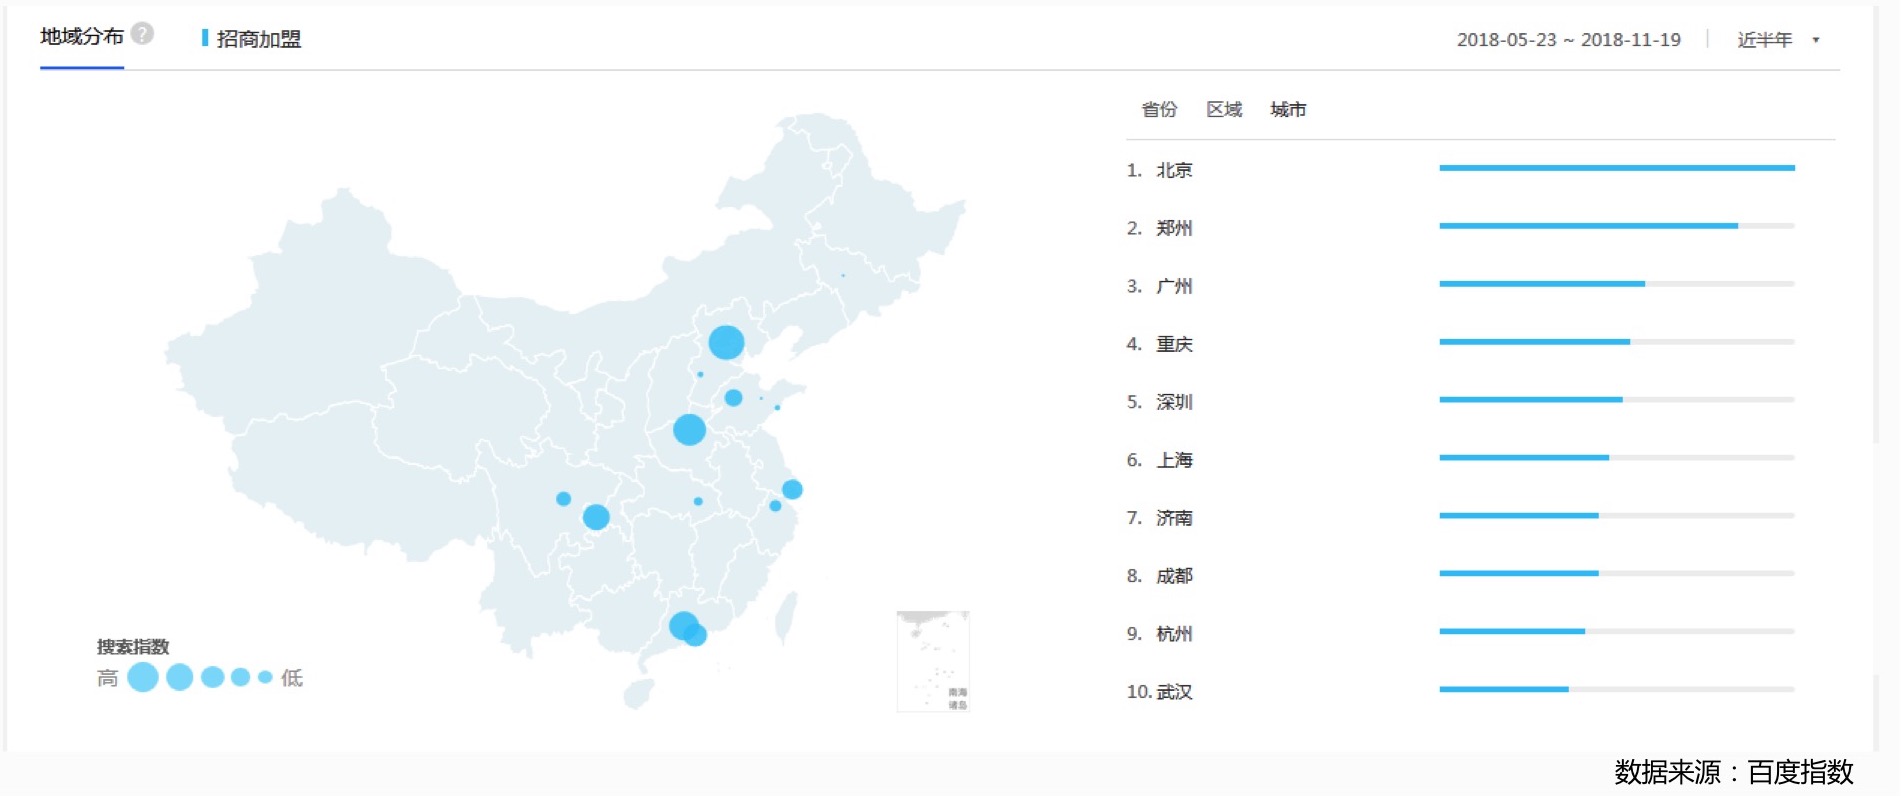Click the Chengdu bubble on the map
Viewport: 1901px width, 796px height.
(563, 499)
